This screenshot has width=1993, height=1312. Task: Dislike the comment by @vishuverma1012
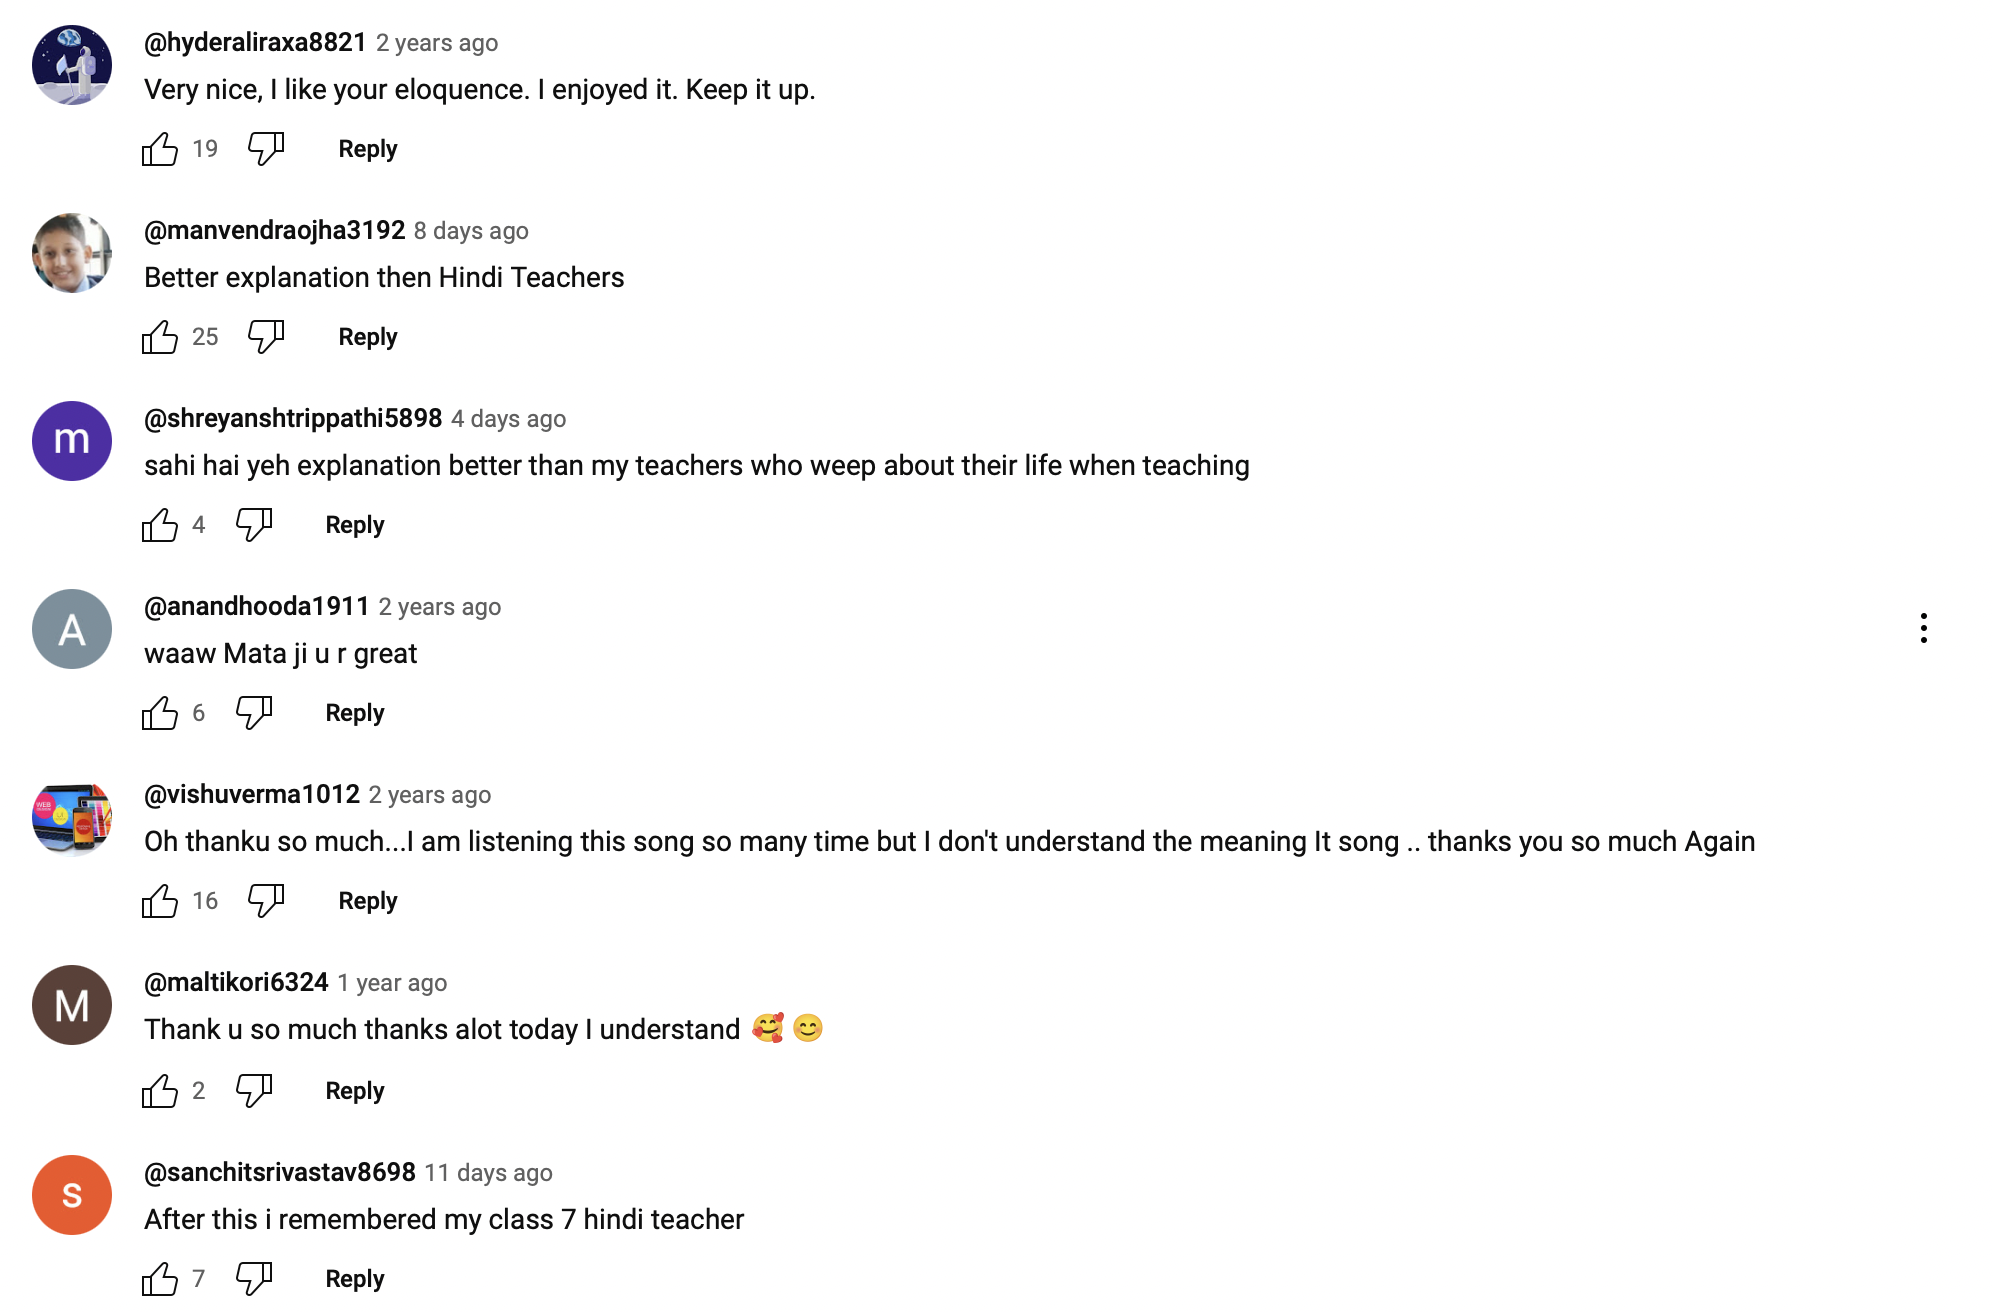pyautogui.click(x=266, y=901)
